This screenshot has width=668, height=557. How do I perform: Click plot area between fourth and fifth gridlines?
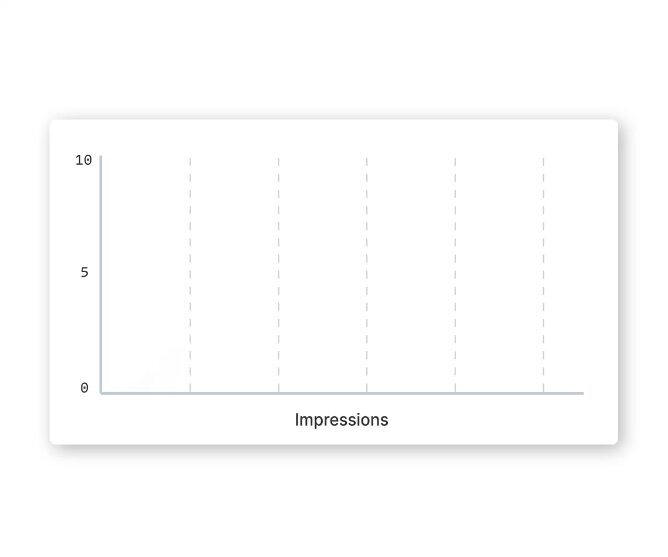pyautogui.click(x=499, y=274)
